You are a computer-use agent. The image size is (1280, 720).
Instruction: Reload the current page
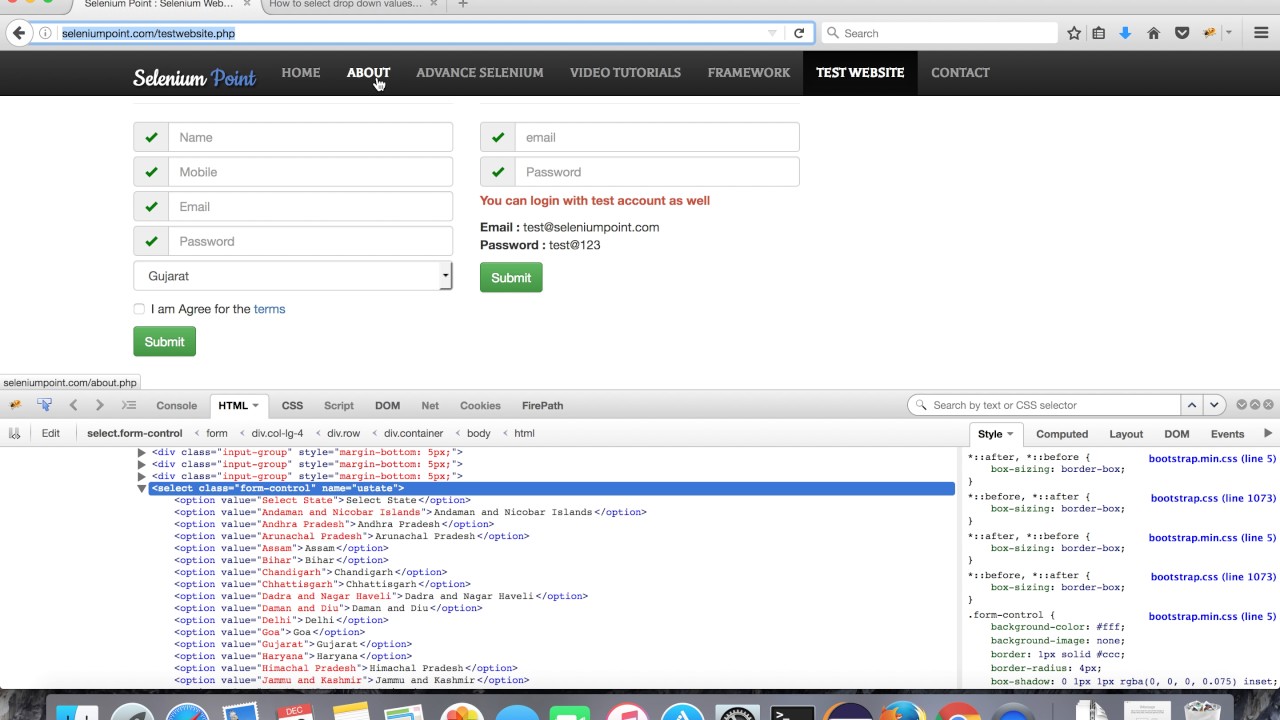click(x=799, y=33)
